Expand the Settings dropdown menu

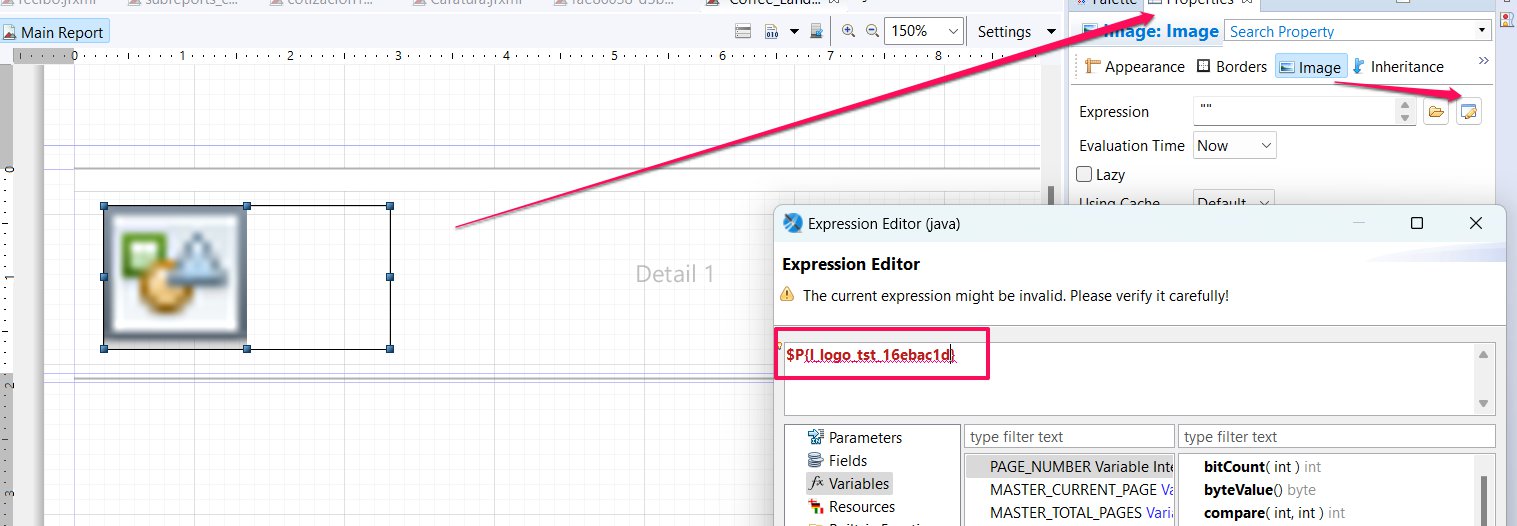pos(1016,31)
